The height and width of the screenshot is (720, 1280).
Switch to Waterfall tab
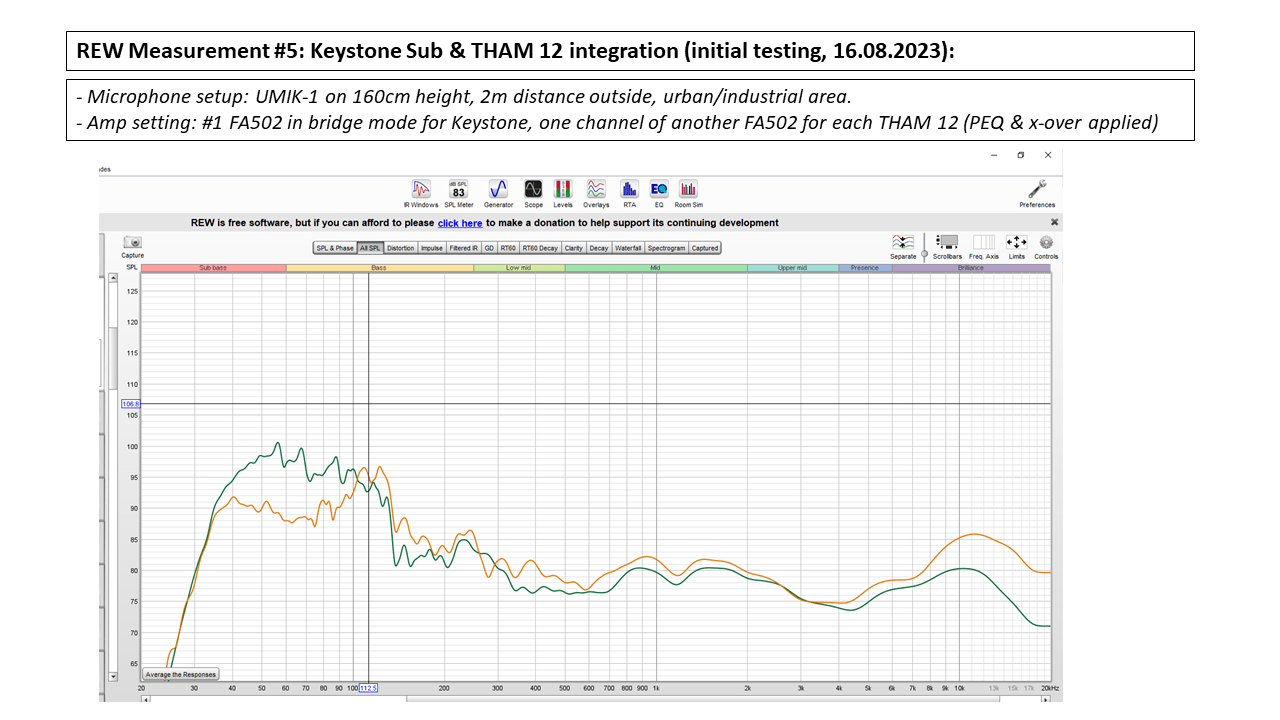pyautogui.click(x=628, y=248)
